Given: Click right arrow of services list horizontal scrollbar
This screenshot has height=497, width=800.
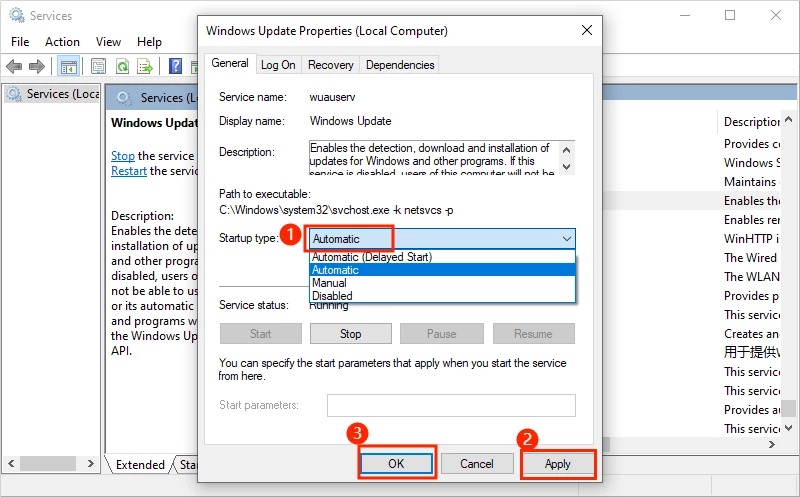Looking at the screenshot, I should pos(772,444).
